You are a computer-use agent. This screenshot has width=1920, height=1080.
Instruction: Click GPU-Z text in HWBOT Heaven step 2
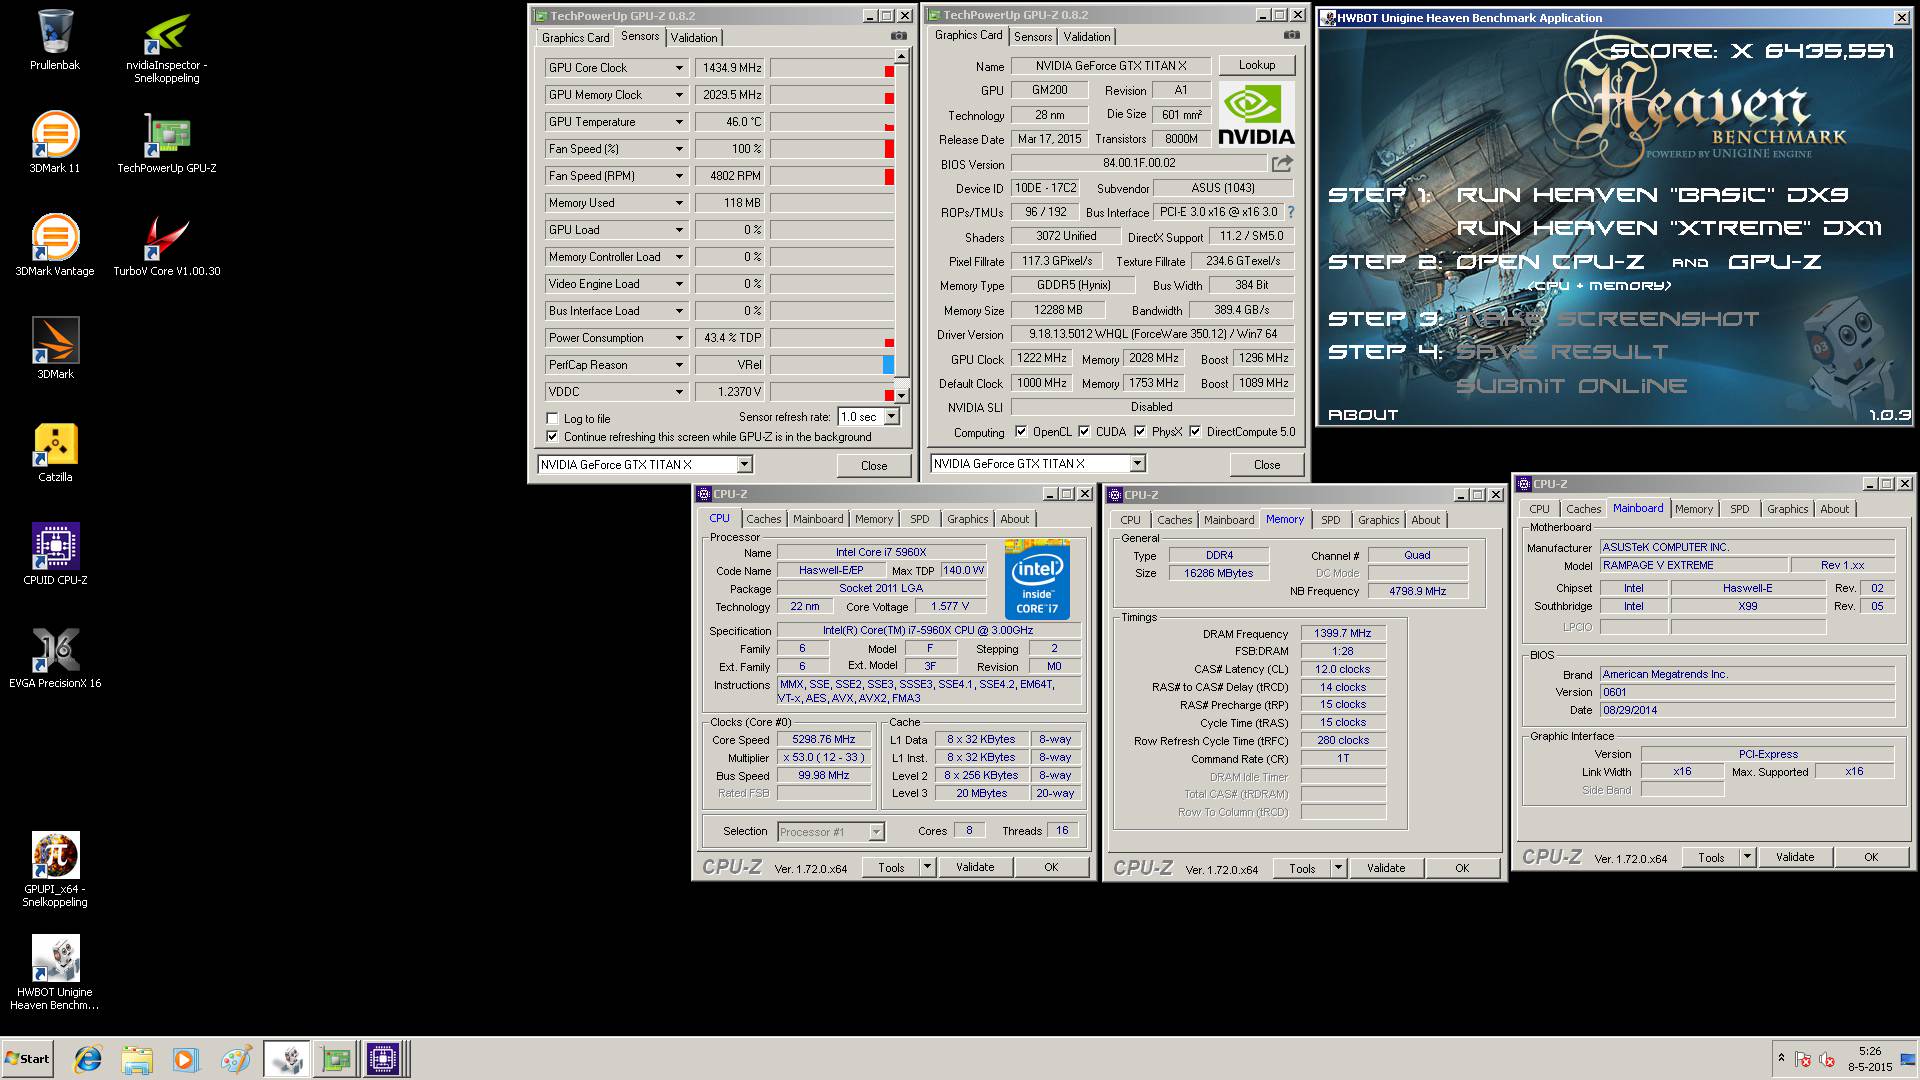tap(1774, 262)
